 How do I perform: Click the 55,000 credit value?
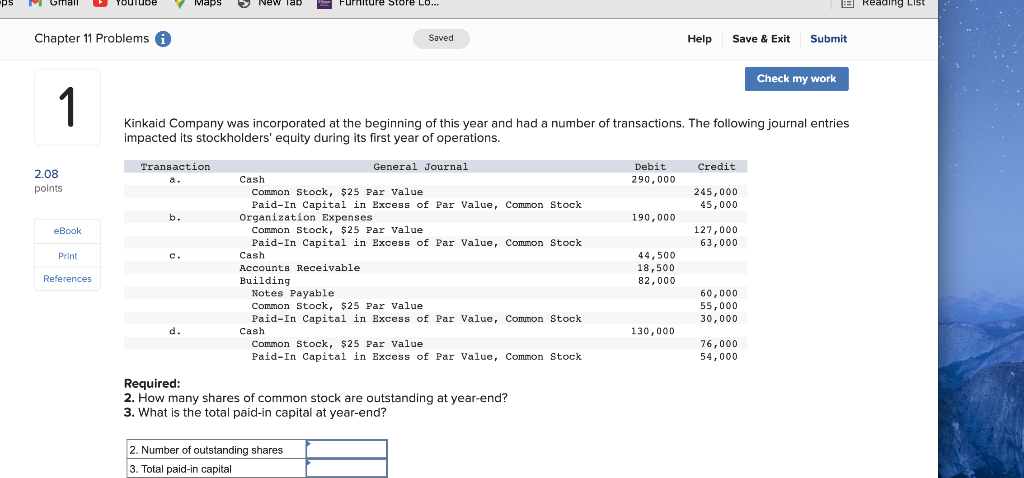tap(718, 306)
